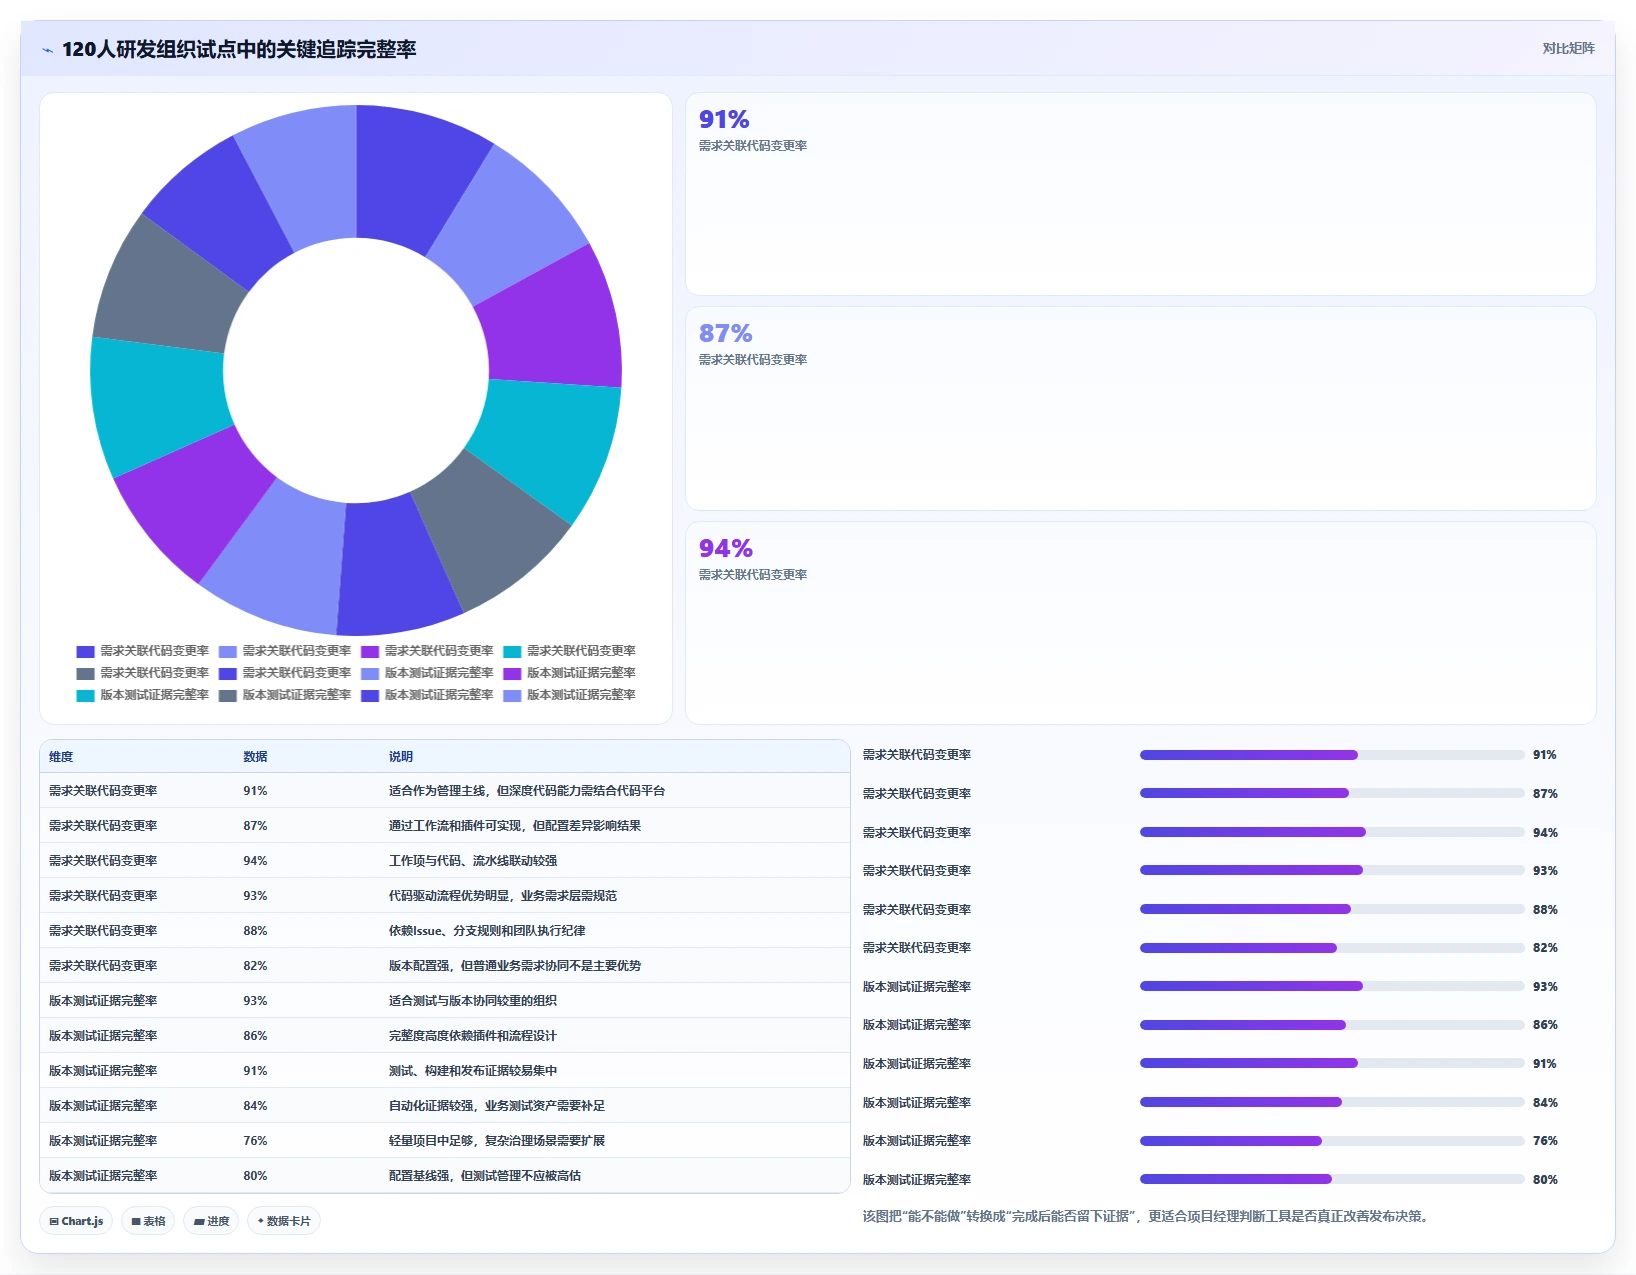Click the 需求关联代码变更率 87% progress bar
1636x1275 pixels.
[x=1332, y=793]
